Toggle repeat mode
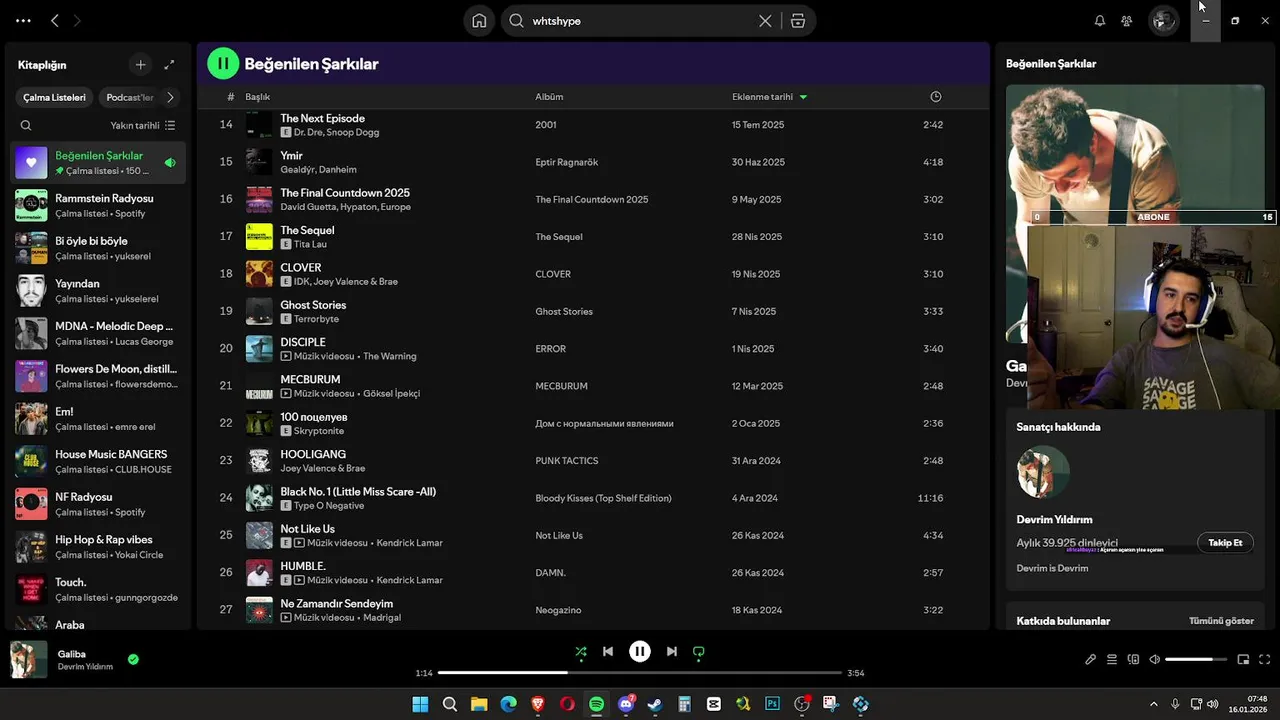This screenshot has height=720, width=1280. 699,651
